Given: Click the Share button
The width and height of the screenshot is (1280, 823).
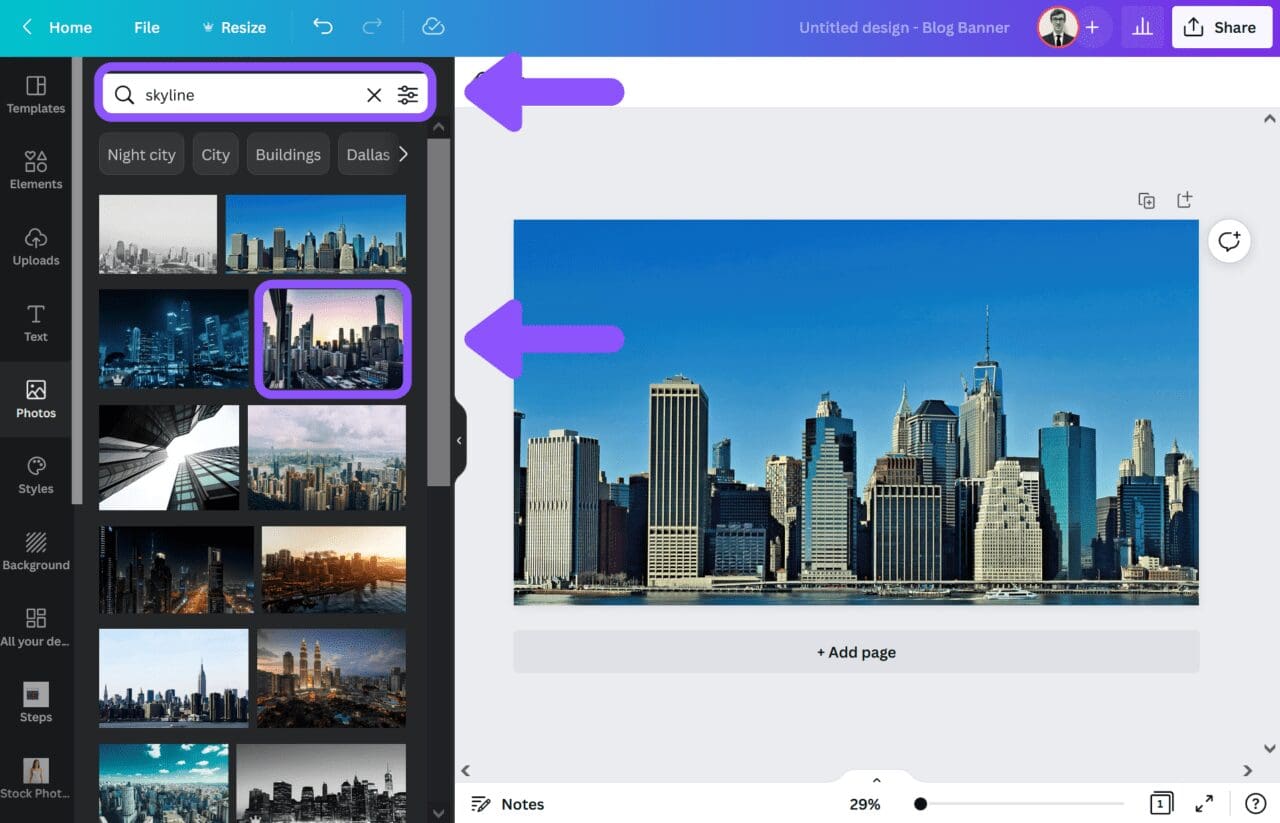Looking at the screenshot, I should pyautogui.click(x=1221, y=27).
